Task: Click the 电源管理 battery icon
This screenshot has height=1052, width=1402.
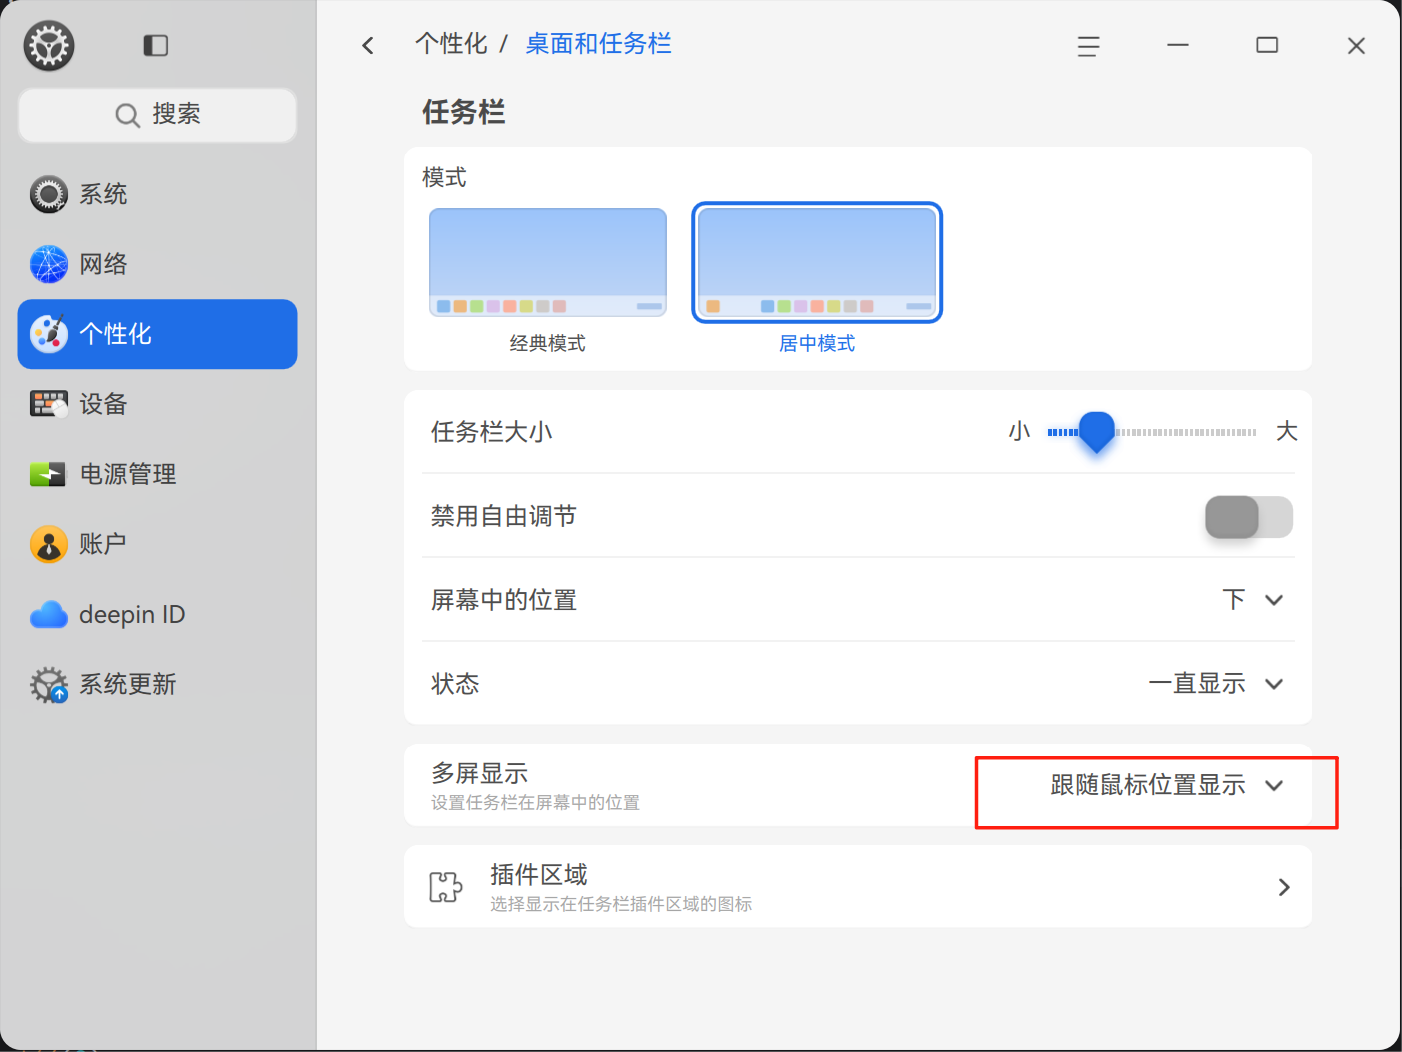Action: pos(49,474)
